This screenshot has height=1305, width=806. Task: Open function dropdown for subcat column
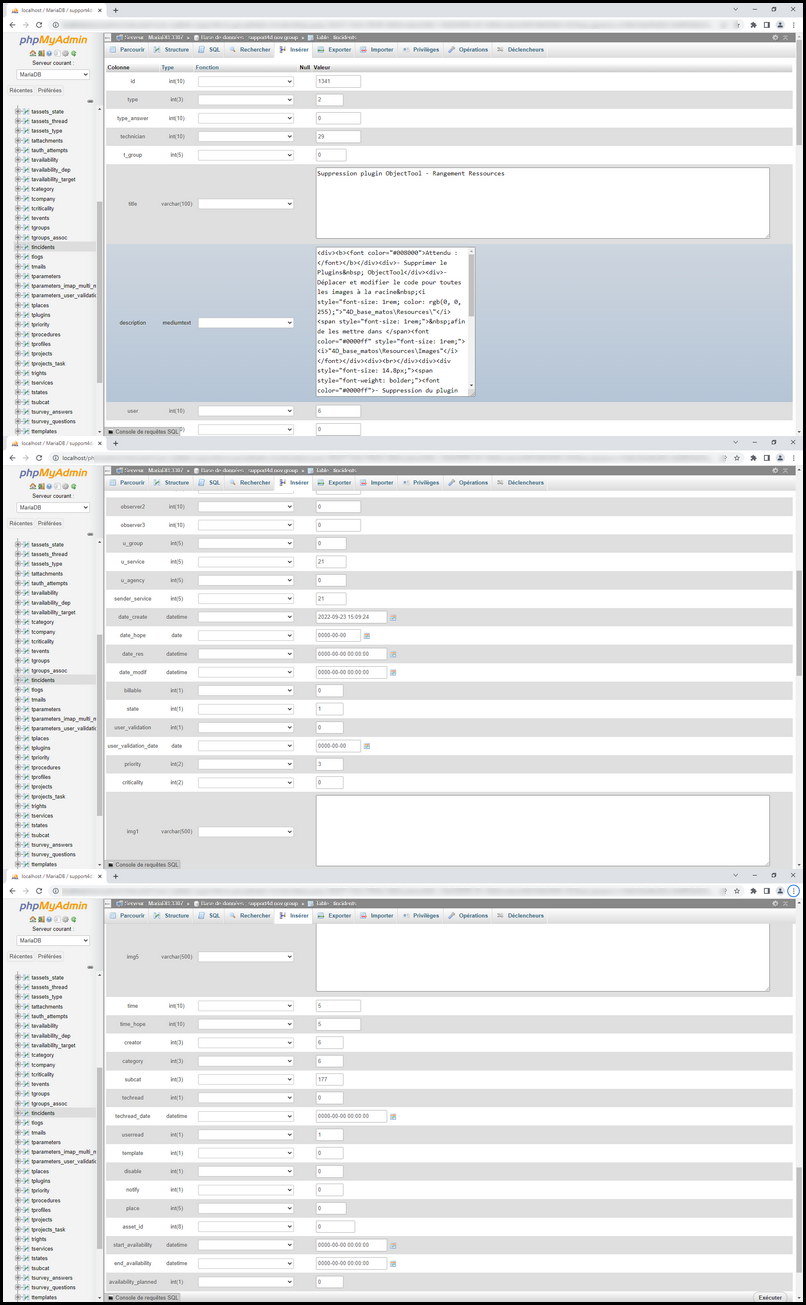tap(246, 1079)
